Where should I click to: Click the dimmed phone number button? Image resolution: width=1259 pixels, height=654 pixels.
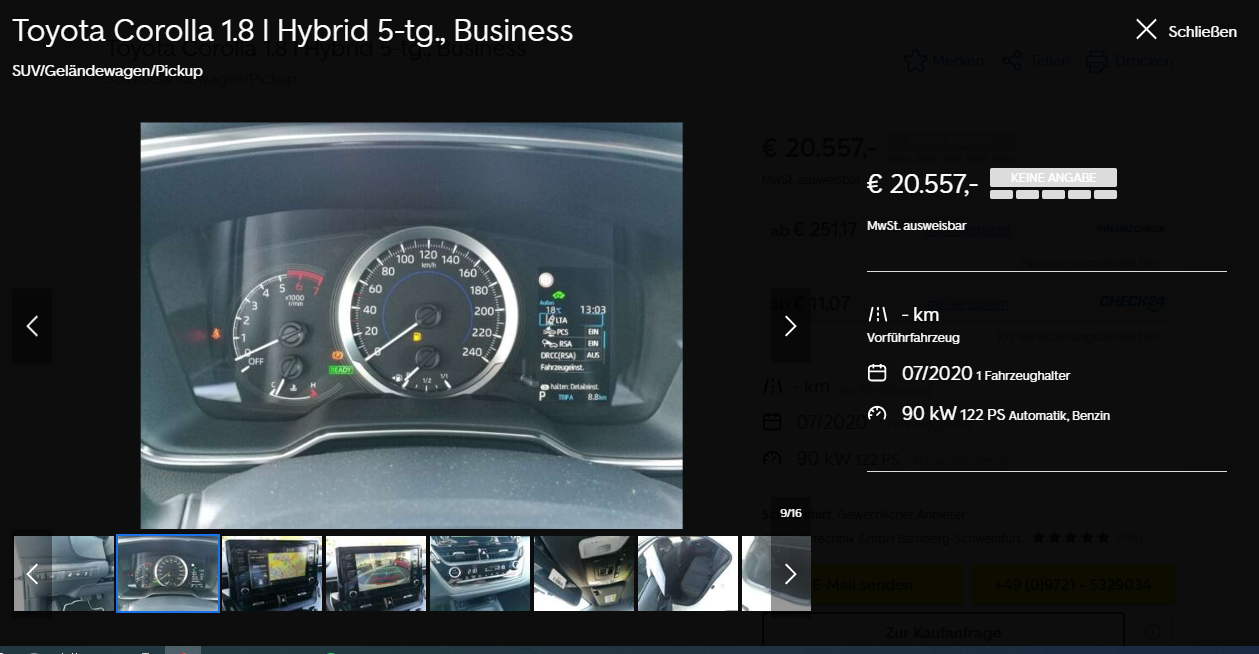1073,585
